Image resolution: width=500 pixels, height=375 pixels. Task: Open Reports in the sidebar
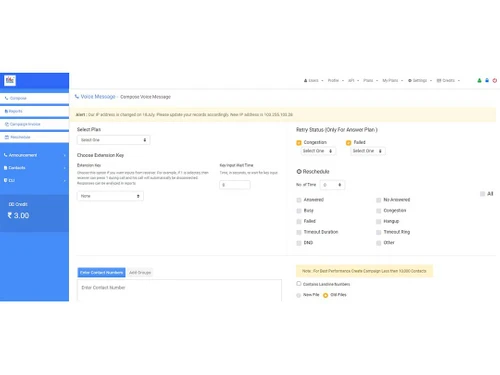click(34, 111)
